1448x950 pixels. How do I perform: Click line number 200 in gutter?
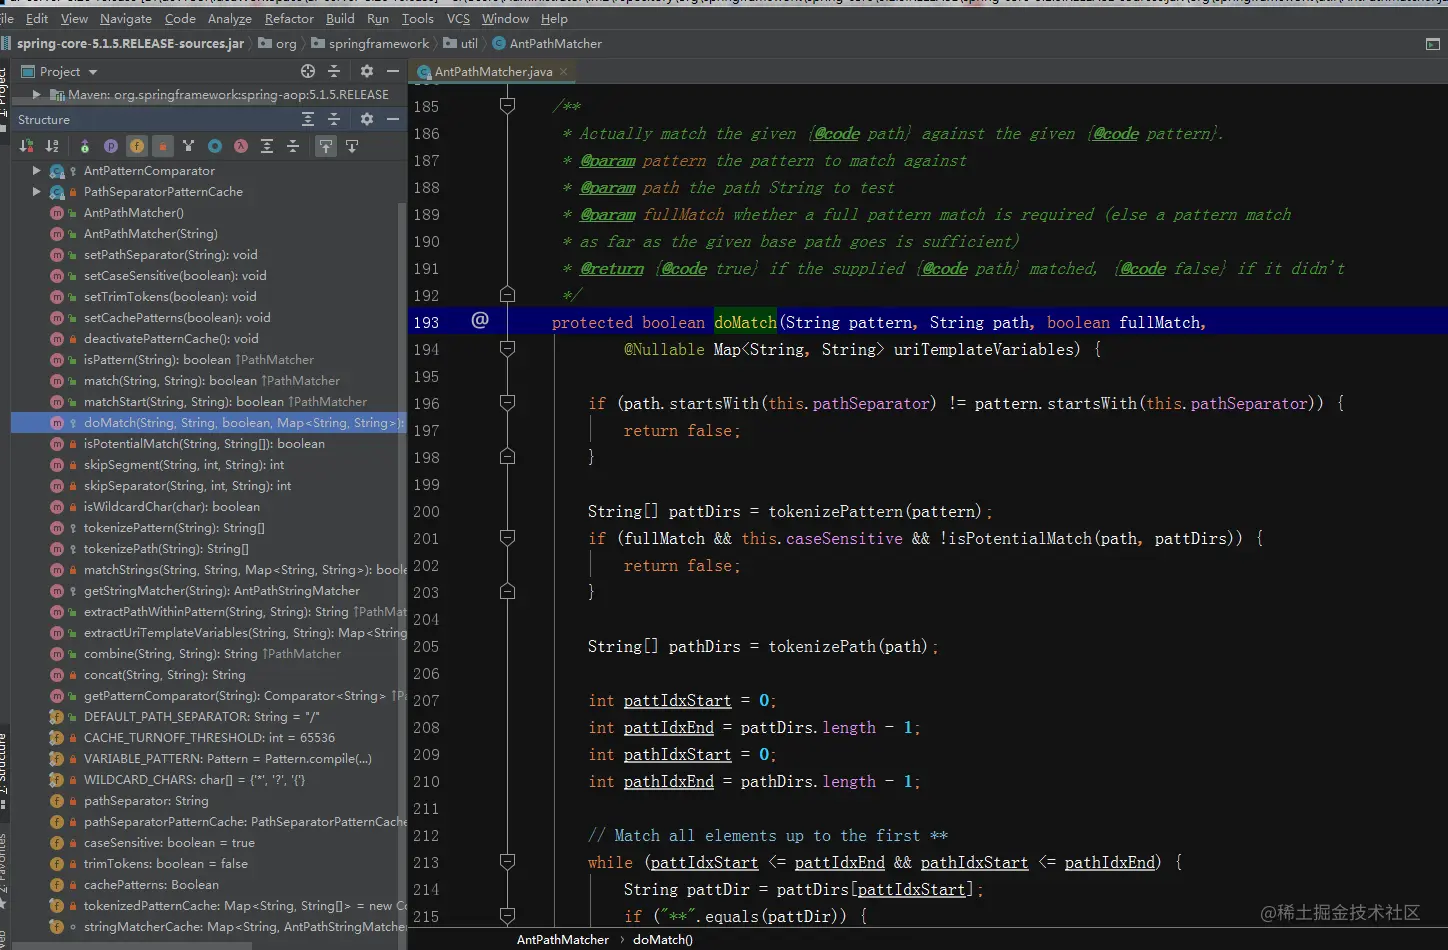(426, 511)
